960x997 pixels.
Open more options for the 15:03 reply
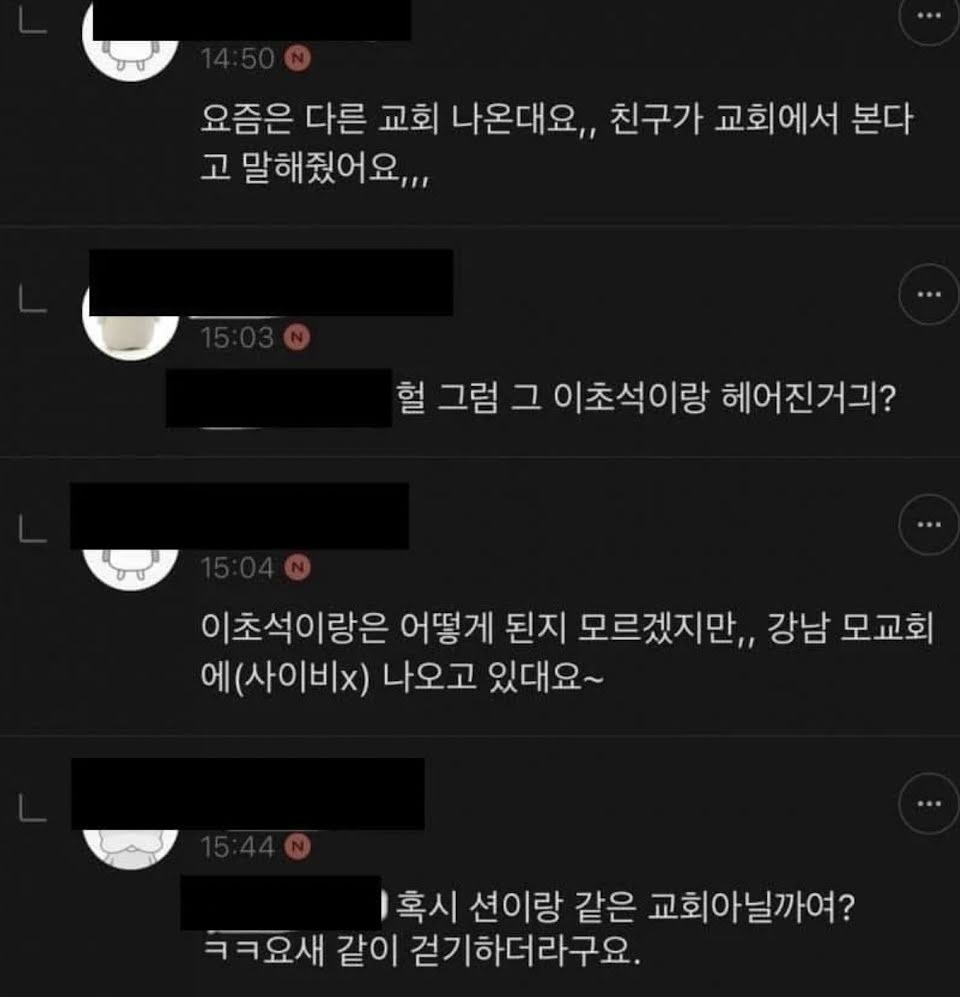tap(929, 294)
